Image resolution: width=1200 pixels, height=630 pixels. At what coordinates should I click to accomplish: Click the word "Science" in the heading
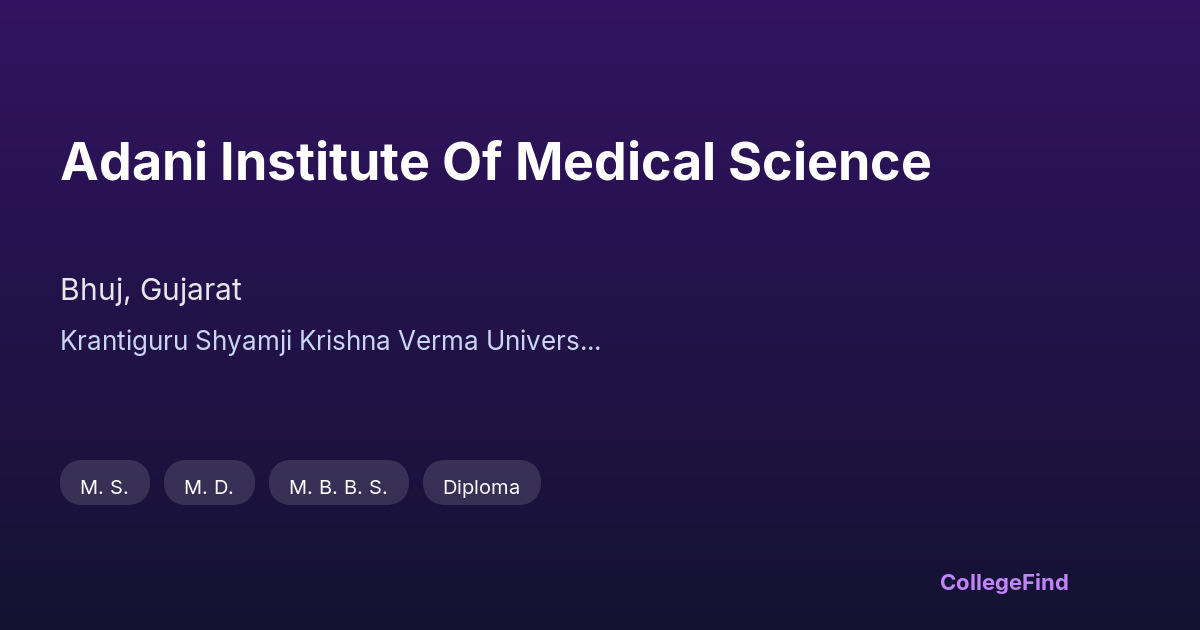point(829,162)
